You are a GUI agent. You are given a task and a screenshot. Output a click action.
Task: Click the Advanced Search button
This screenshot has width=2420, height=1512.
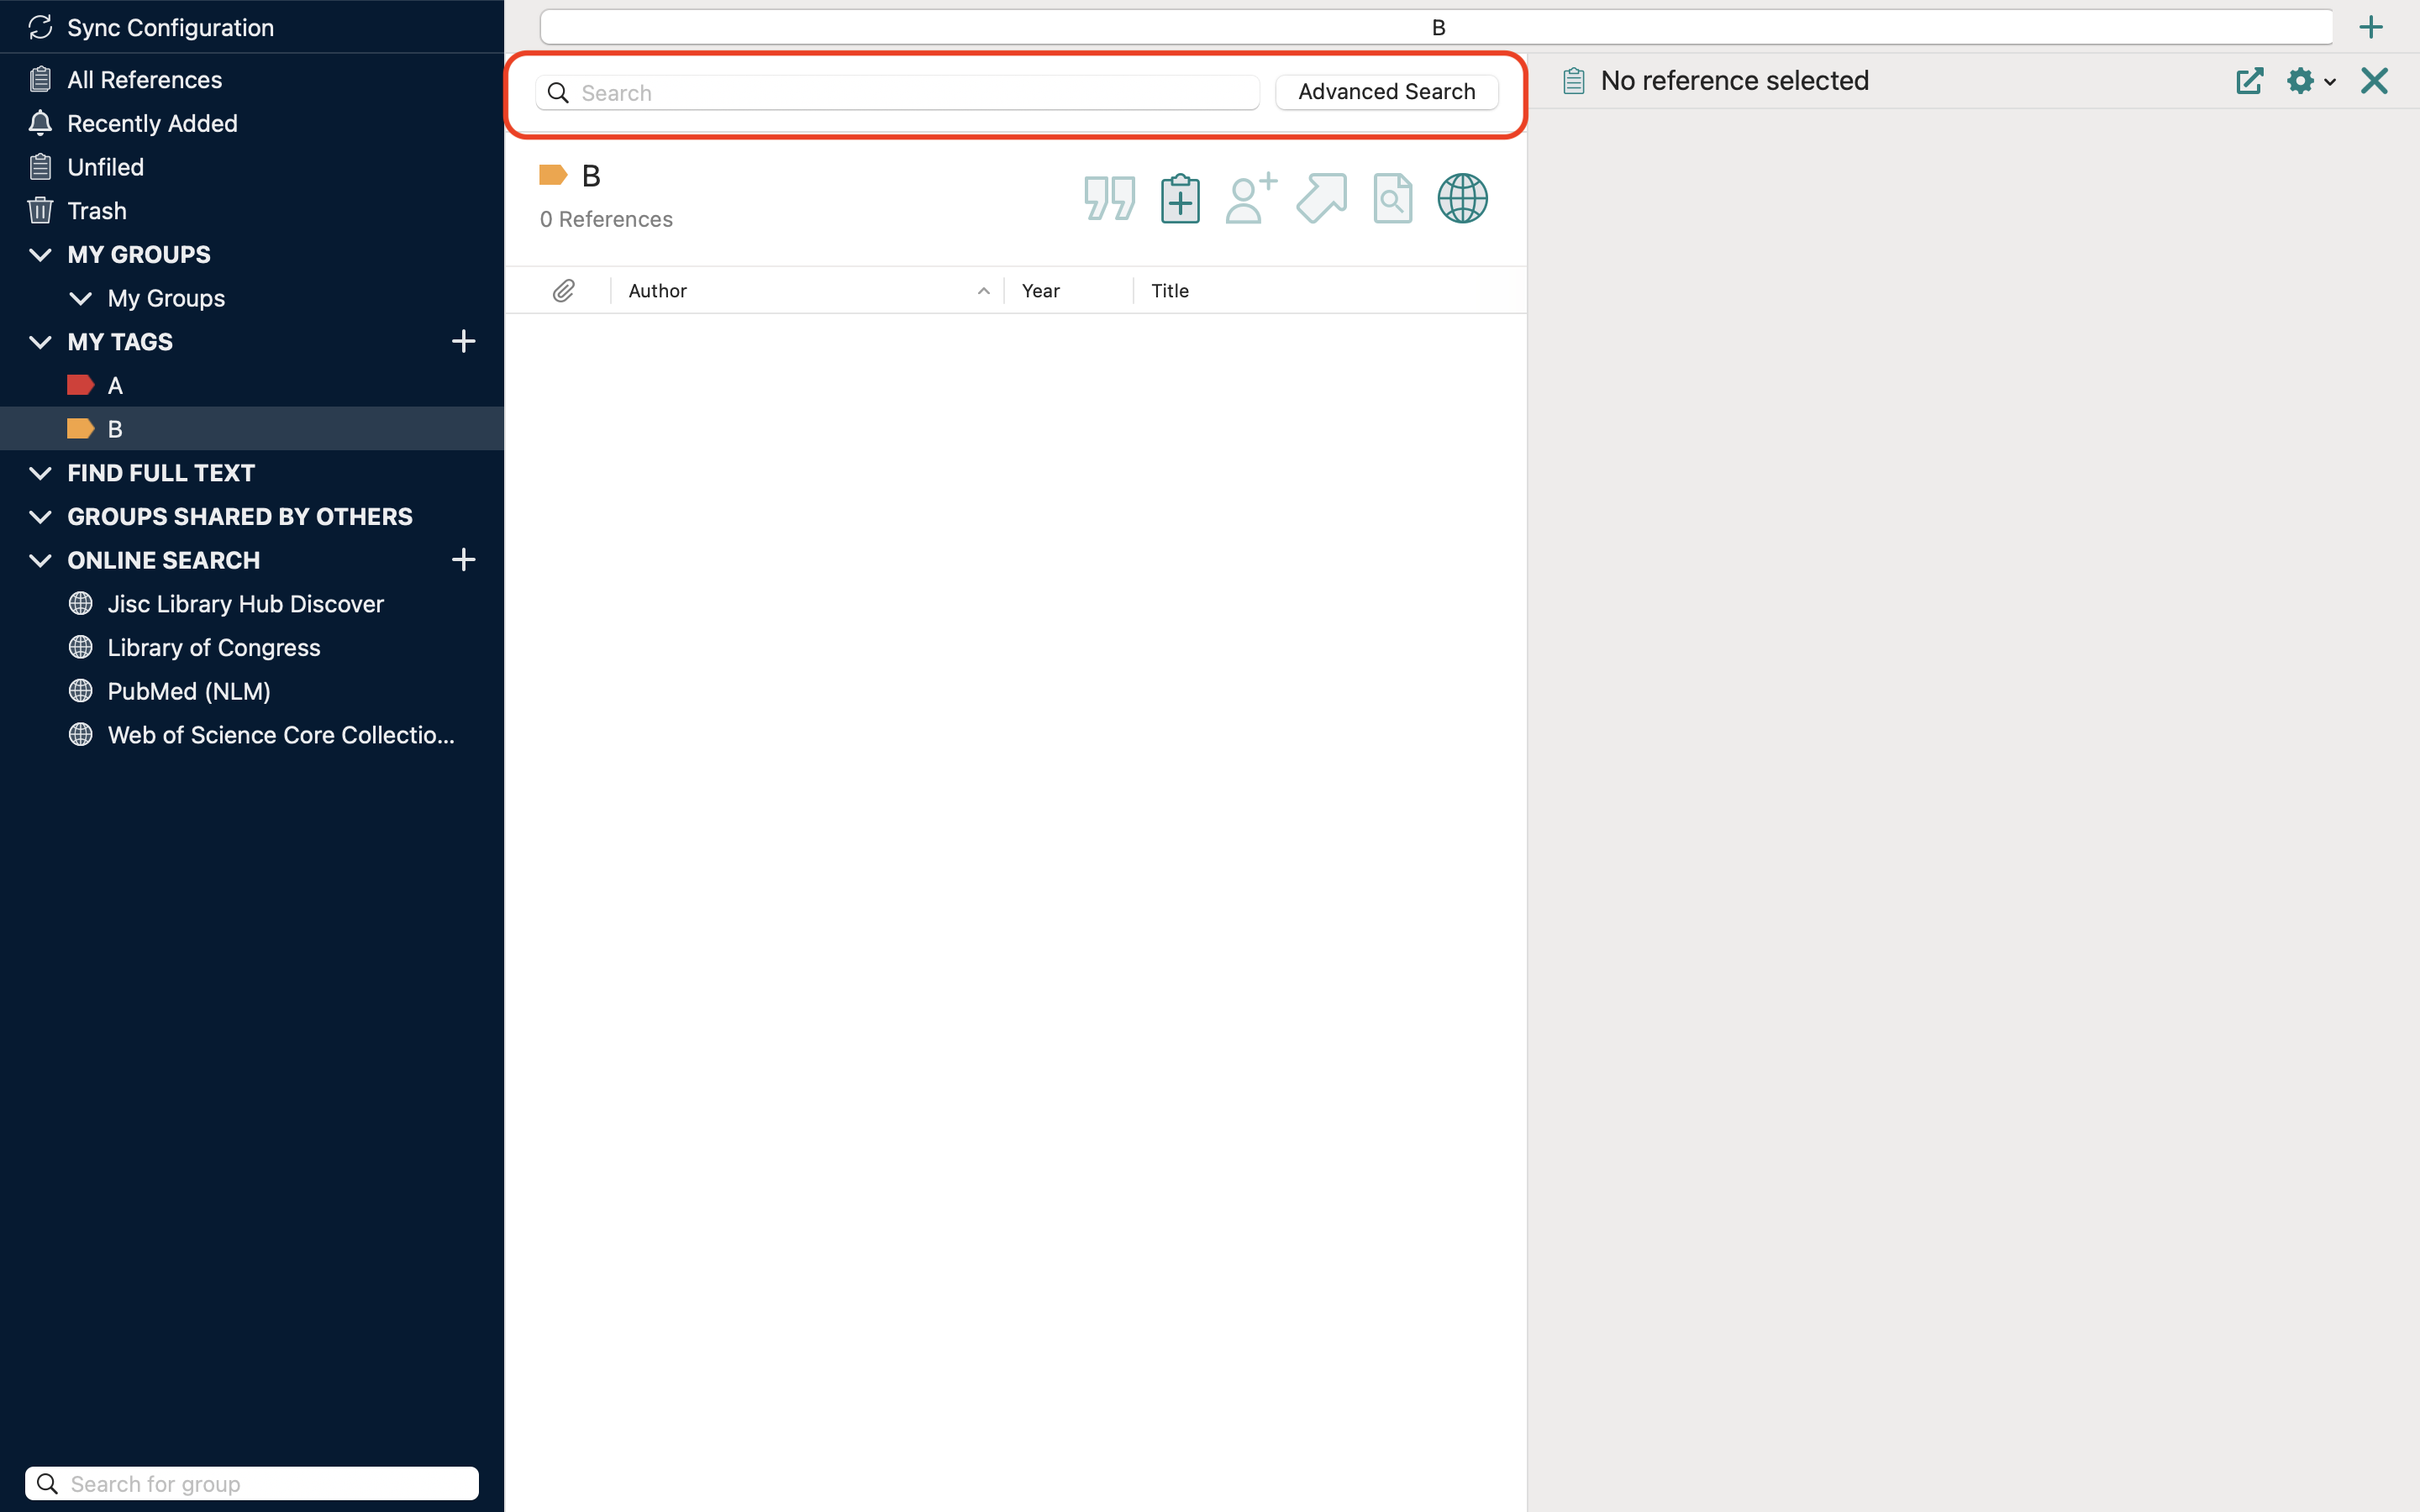pos(1386,92)
